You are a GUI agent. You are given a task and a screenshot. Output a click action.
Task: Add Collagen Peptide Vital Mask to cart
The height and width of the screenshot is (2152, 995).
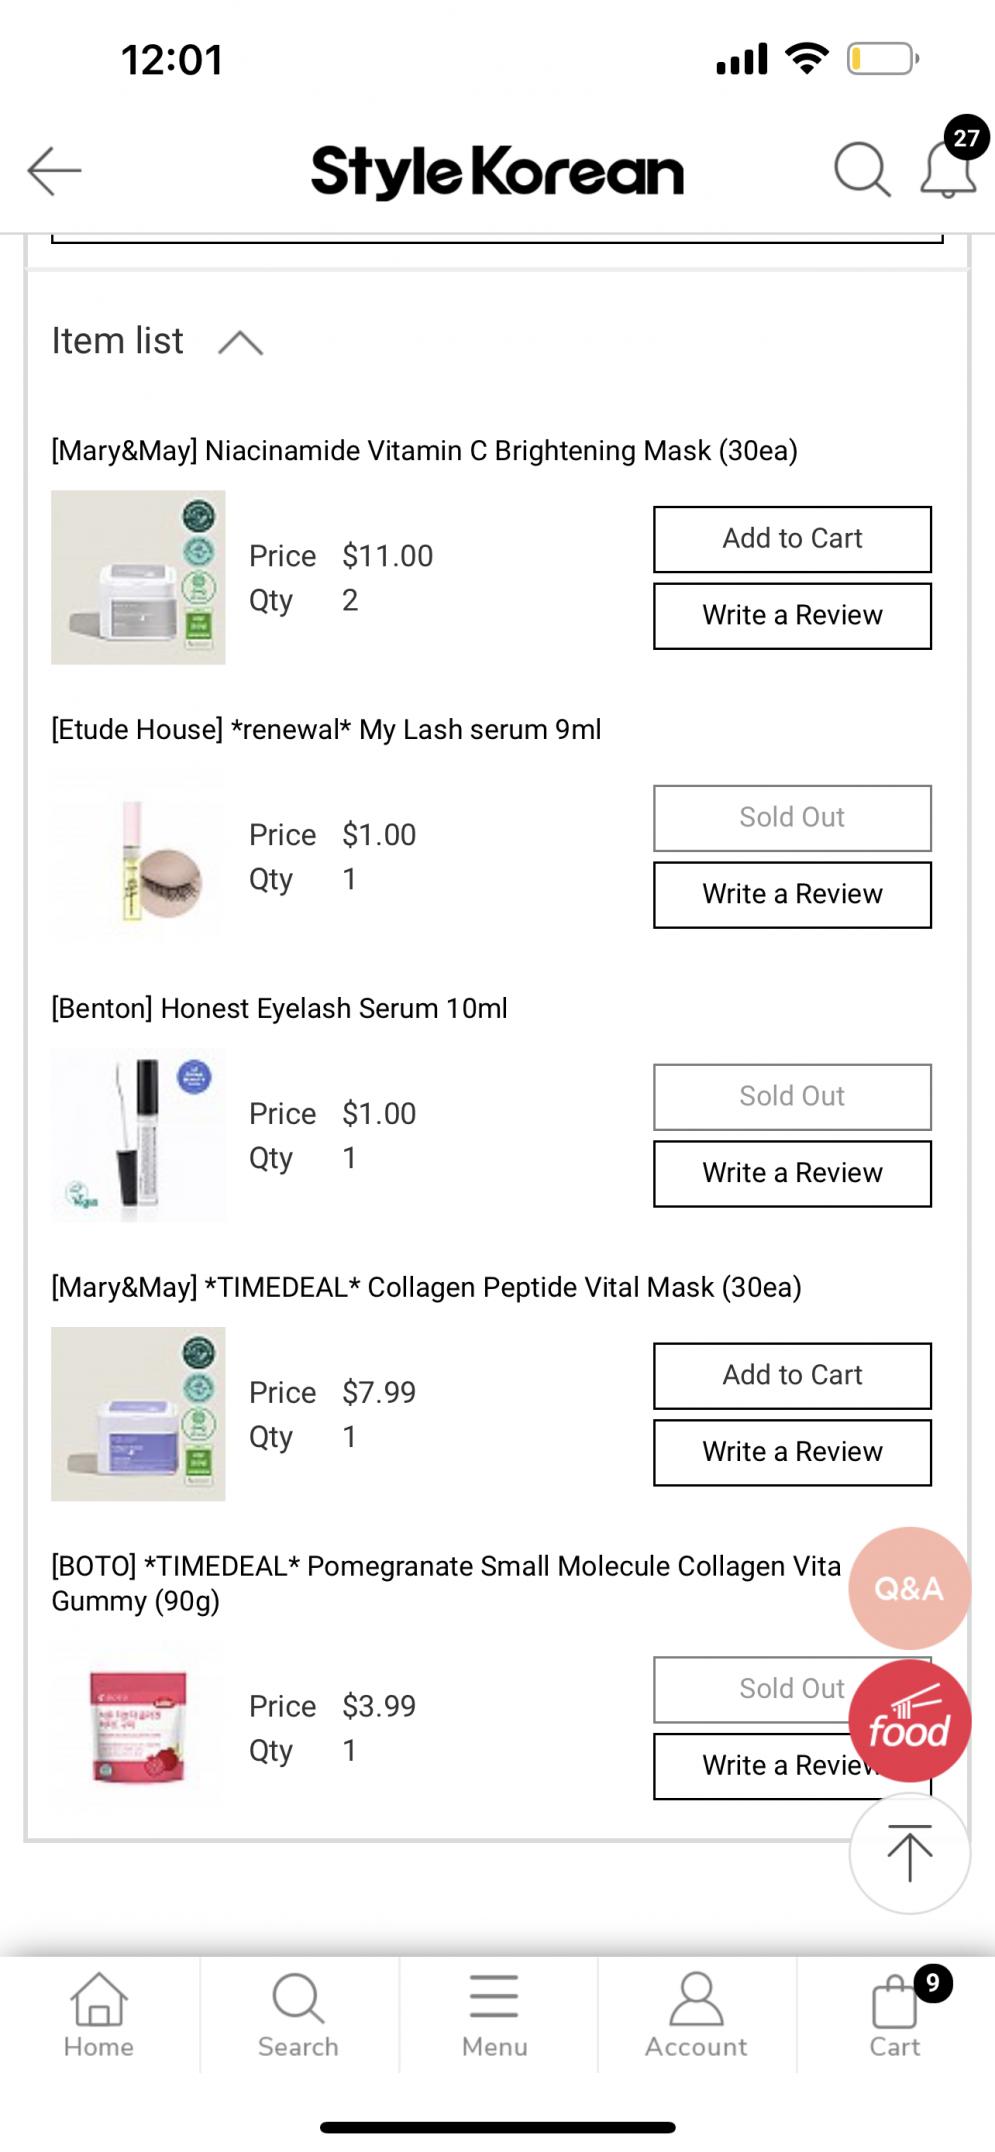792,1376
